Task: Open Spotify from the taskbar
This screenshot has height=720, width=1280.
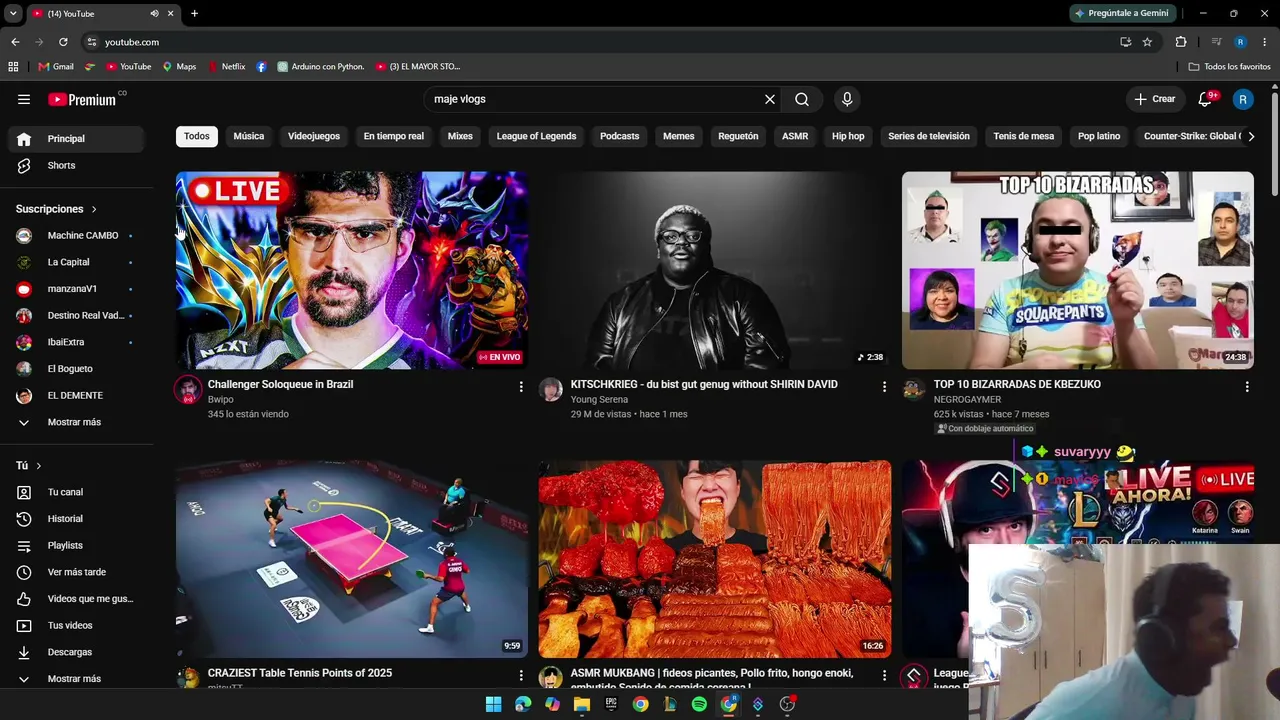Action: click(699, 704)
